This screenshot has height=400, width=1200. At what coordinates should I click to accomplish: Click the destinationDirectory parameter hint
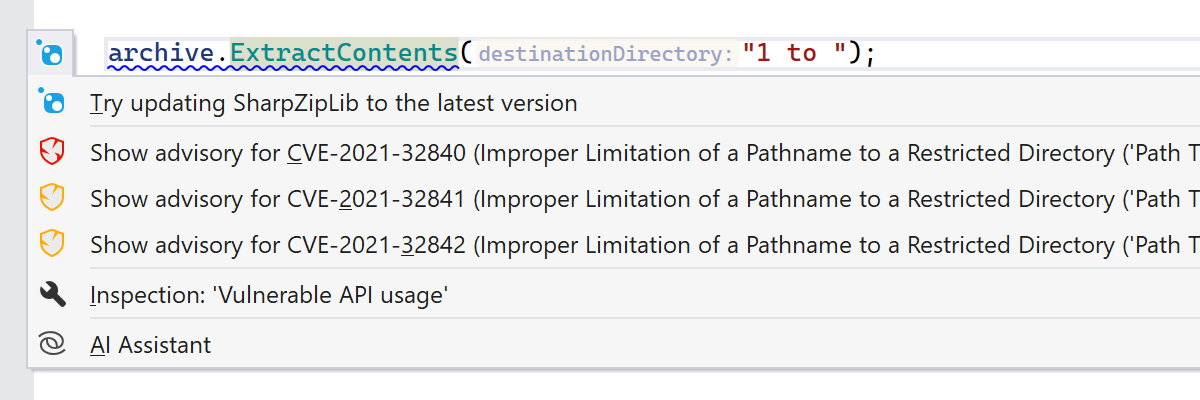point(606,54)
